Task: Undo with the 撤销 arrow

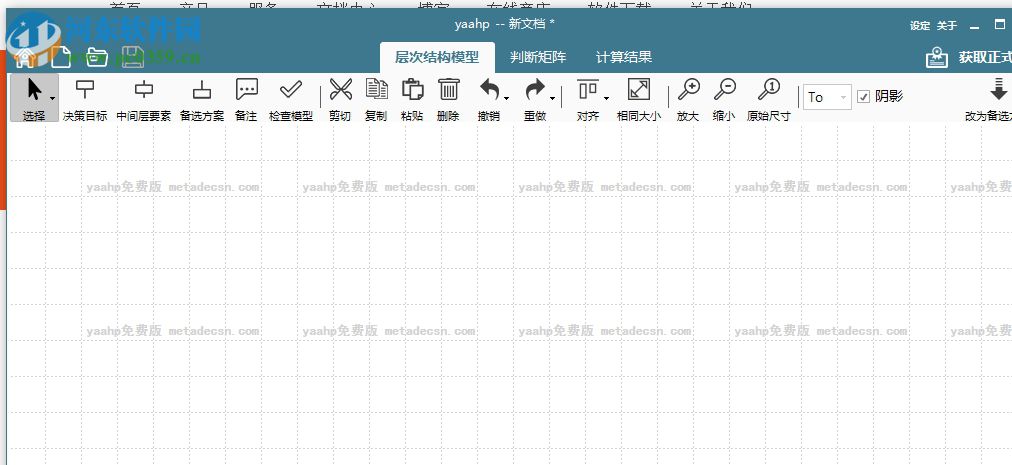Action: point(489,90)
